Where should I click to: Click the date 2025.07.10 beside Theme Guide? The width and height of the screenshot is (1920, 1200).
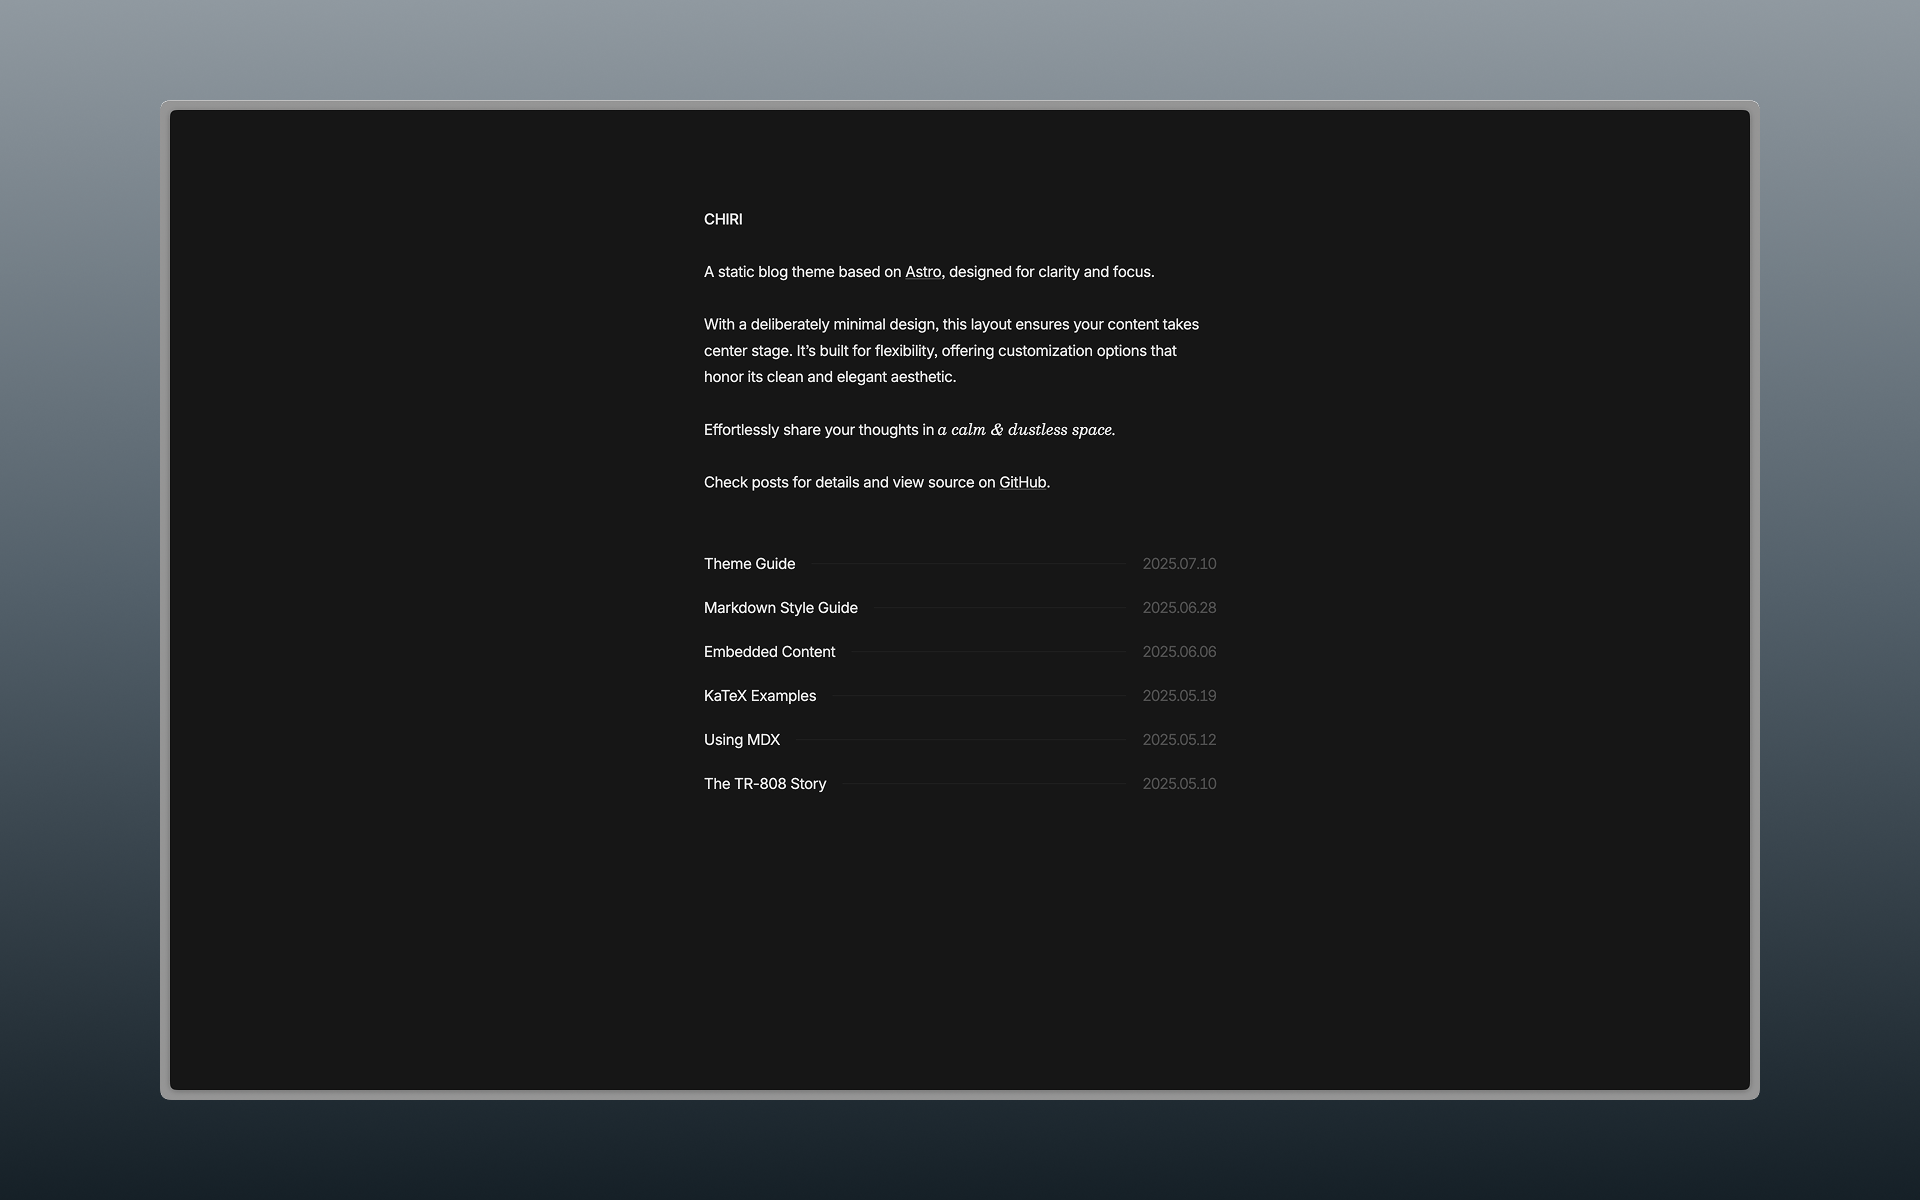coord(1180,564)
